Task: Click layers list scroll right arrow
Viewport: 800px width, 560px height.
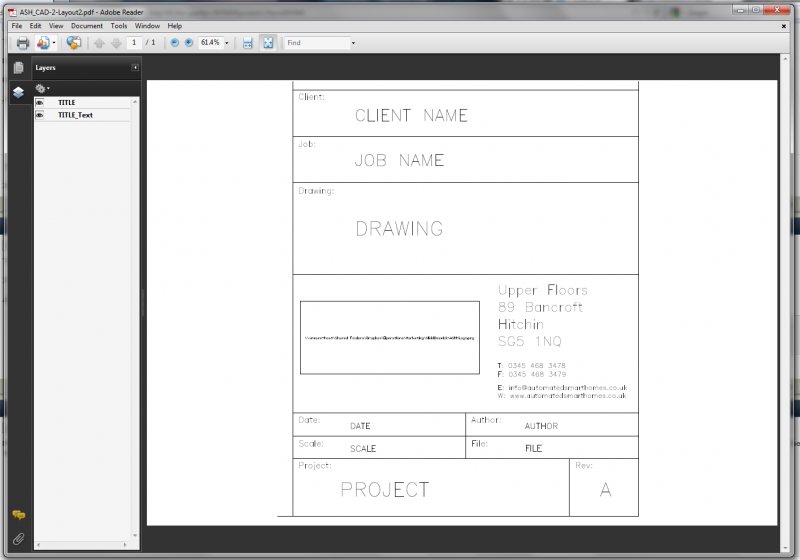Action: [125, 545]
